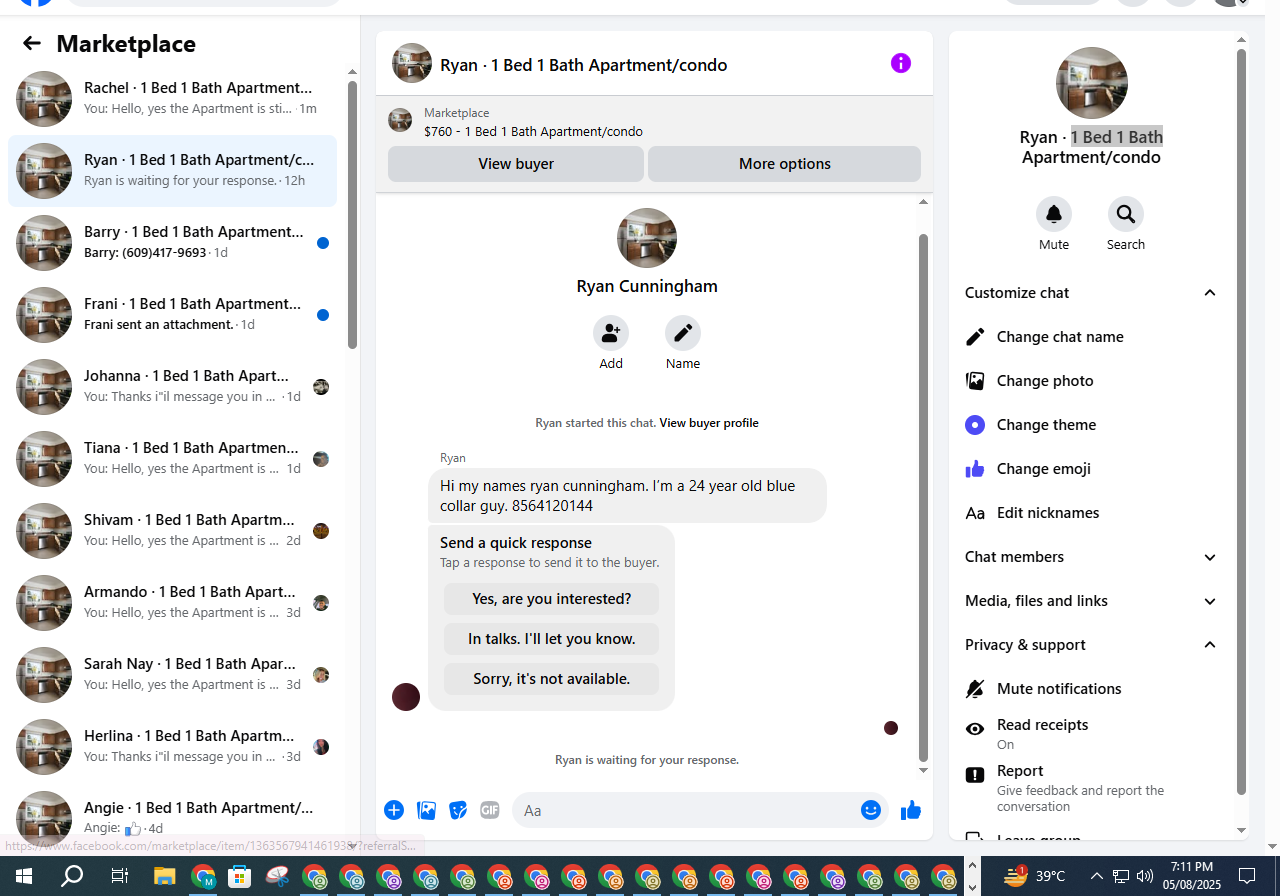Search in conversation with magnifier icon
This screenshot has width=1280, height=896.
point(1126,214)
